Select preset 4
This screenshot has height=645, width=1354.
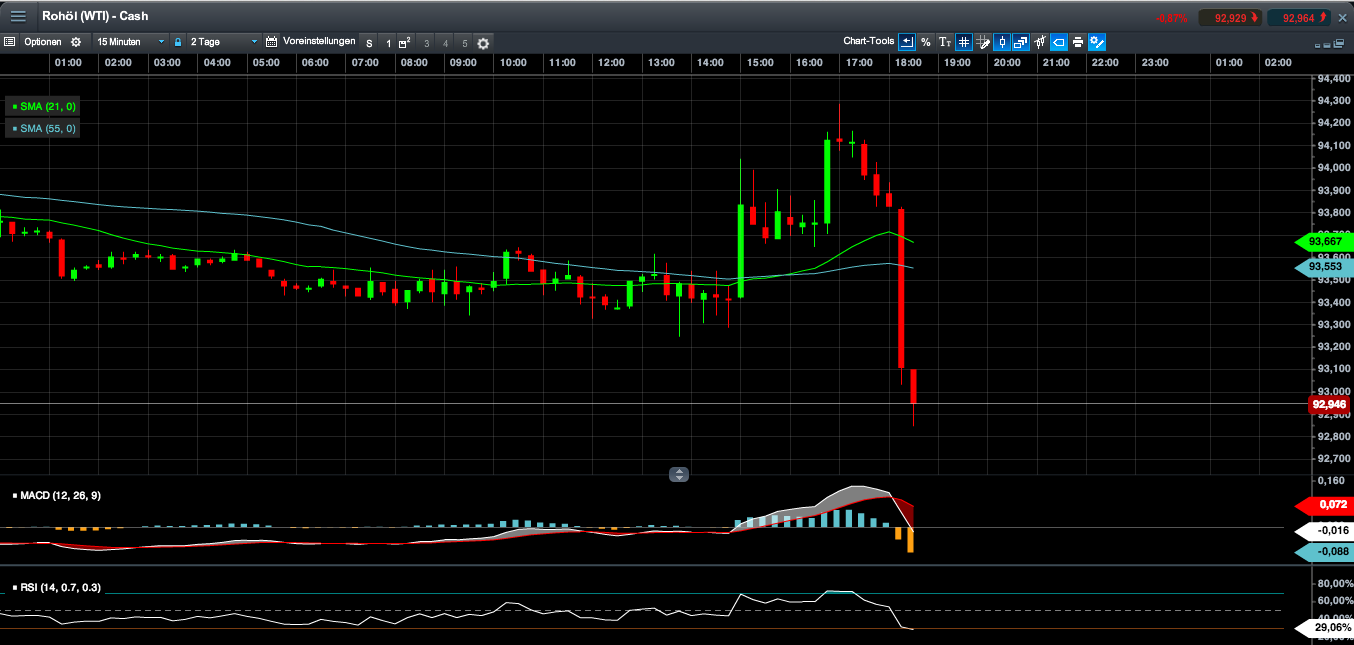[x=445, y=43]
